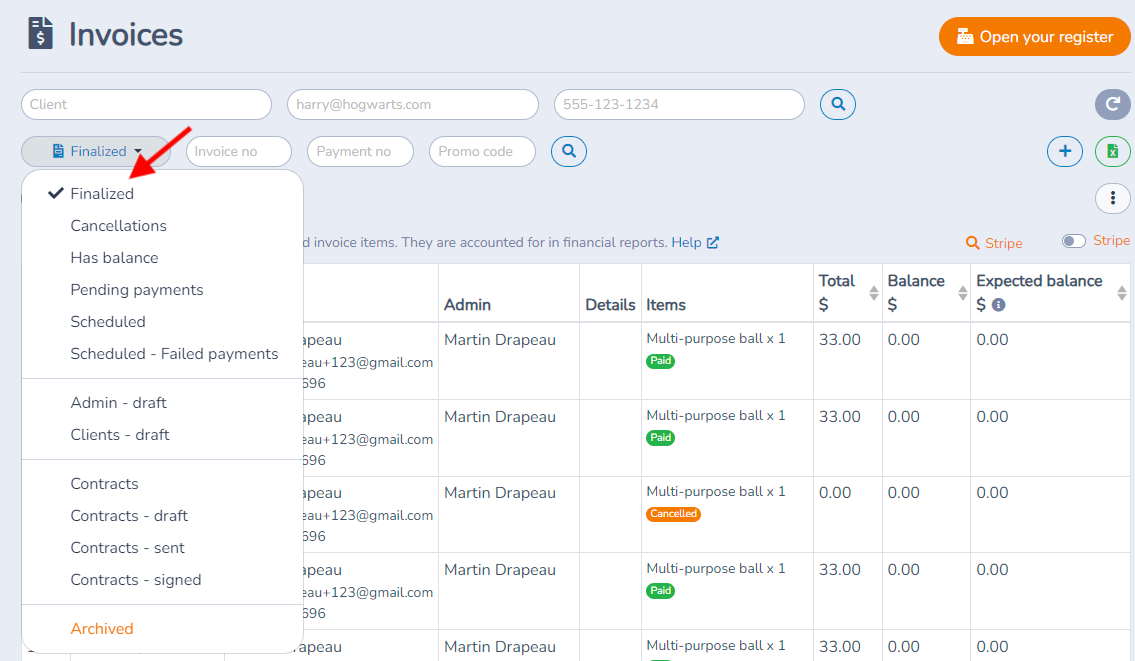
Task: Click the plus icon to add invoice
Action: (1065, 151)
